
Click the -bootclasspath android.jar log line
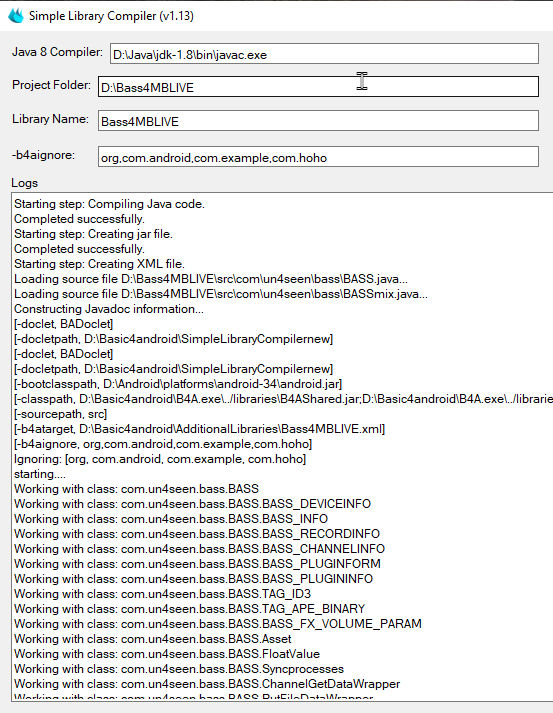[x=178, y=384]
